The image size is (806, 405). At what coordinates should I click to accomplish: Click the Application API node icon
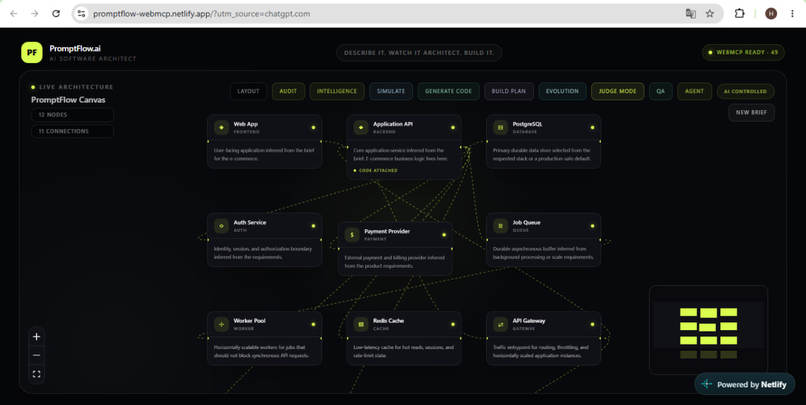tap(361, 127)
